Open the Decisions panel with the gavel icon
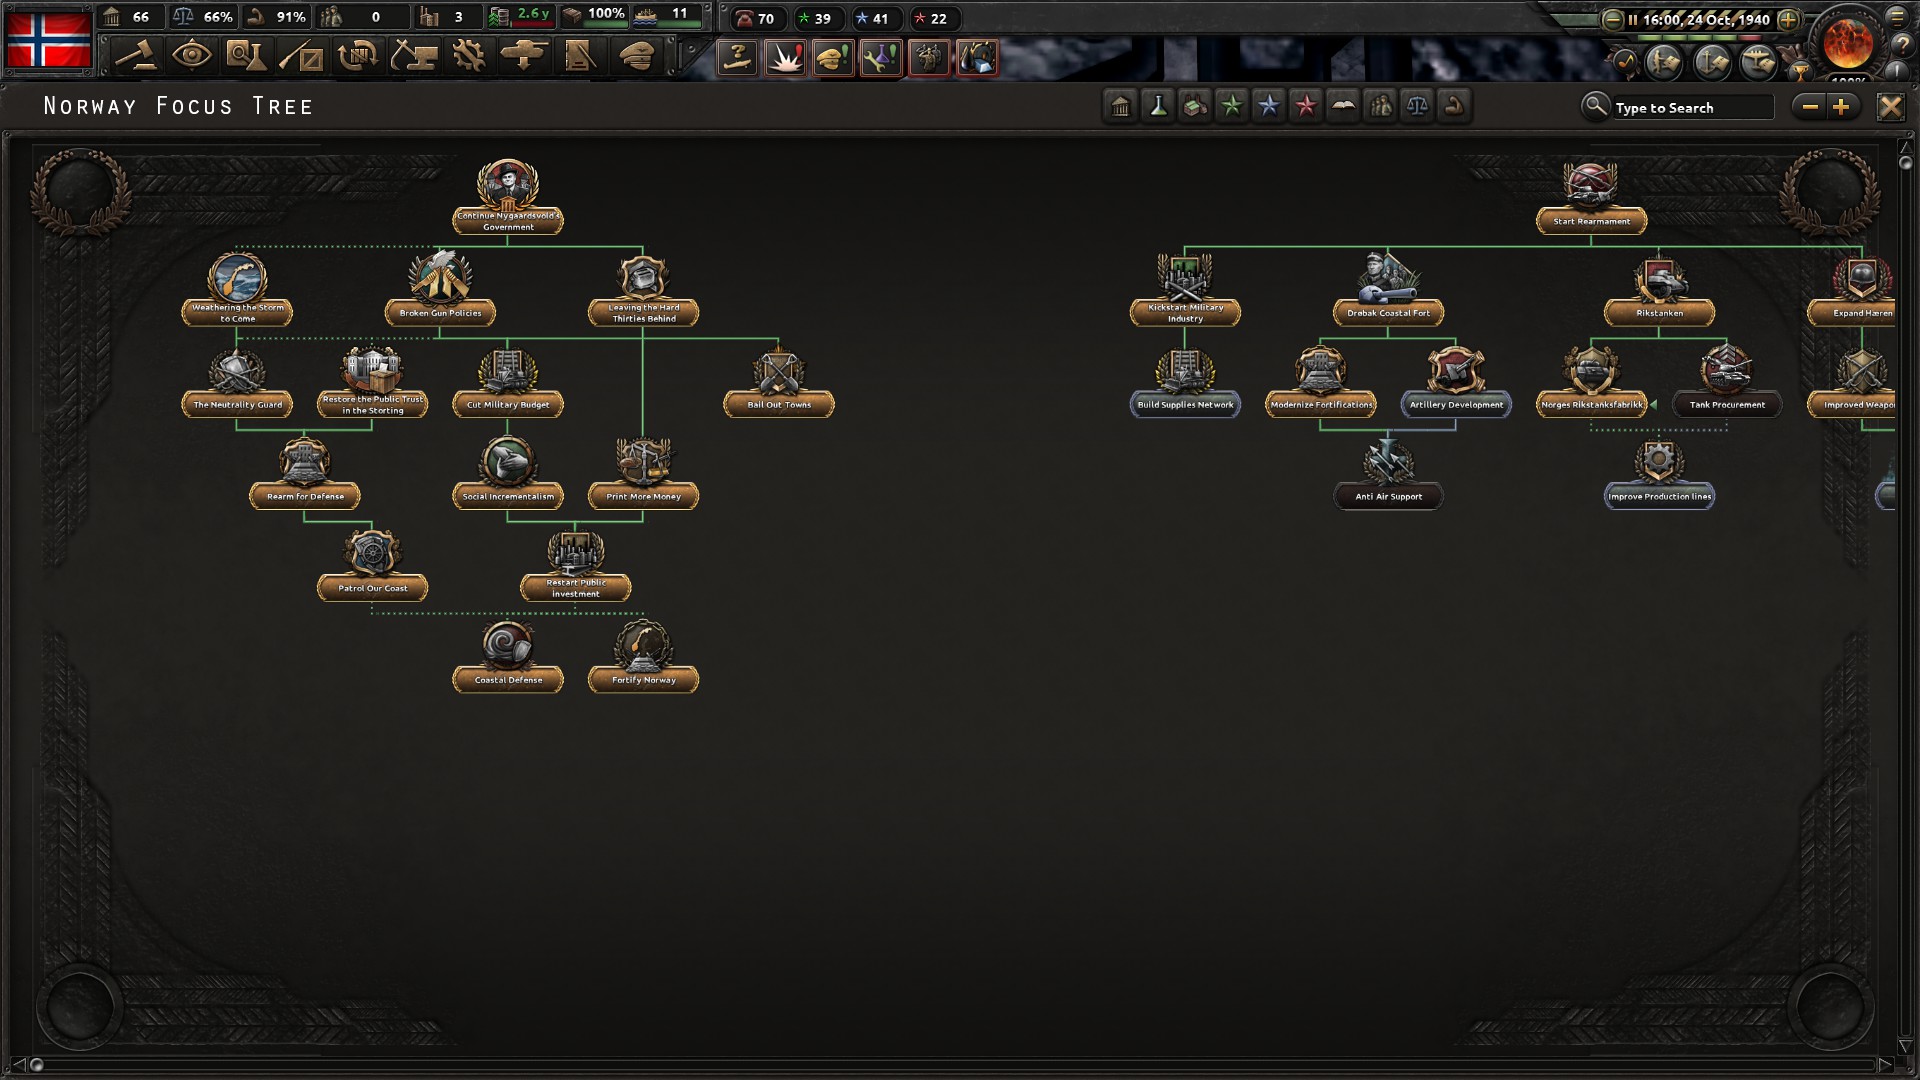This screenshot has height=1080, width=1920. coord(137,57)
